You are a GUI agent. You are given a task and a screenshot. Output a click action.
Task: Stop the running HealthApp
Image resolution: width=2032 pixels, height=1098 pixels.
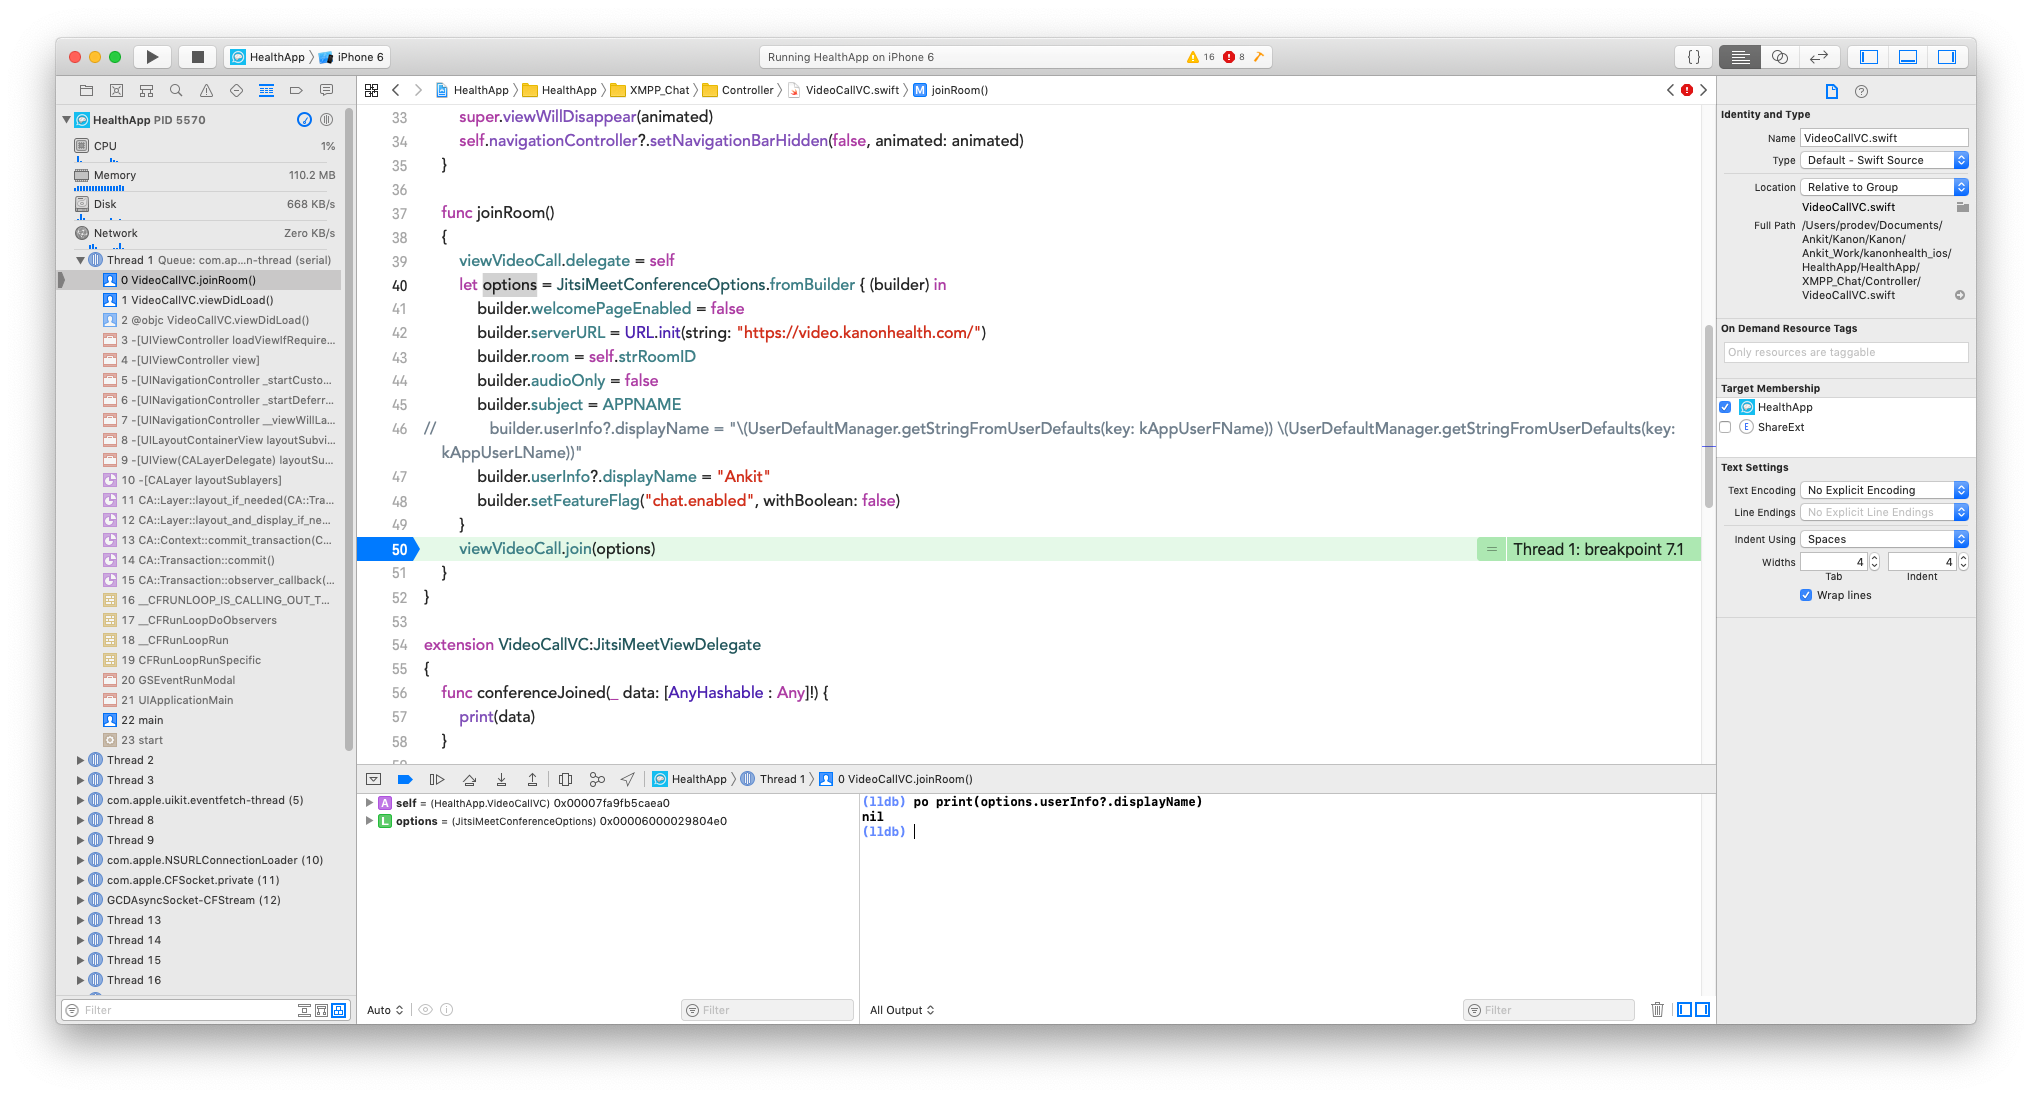click(x=198, y=57)
